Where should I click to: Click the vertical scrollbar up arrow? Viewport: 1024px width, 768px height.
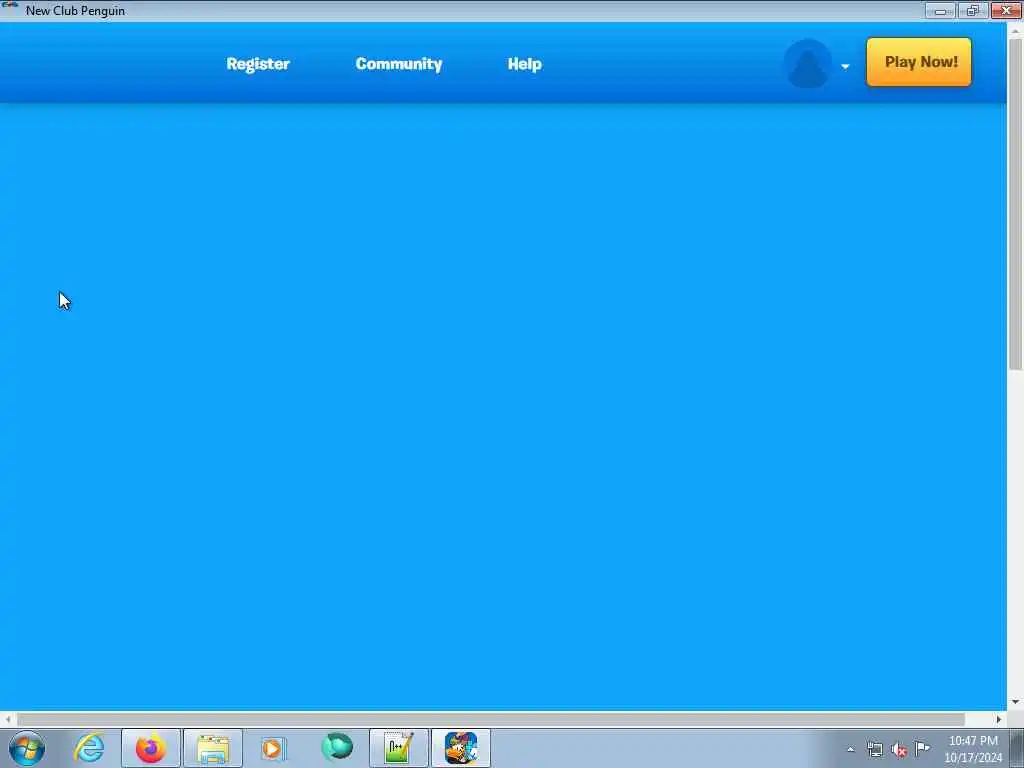tap(1016, 30)
